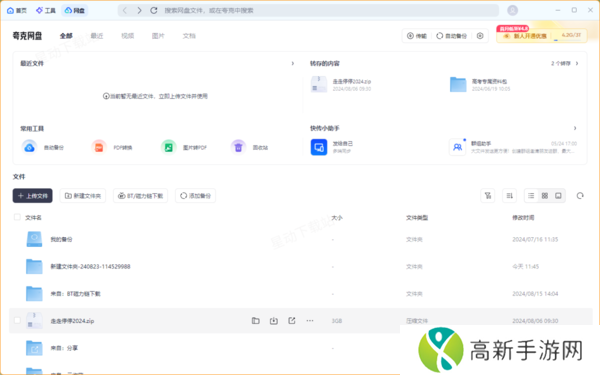Select the 2024.zip file name
The height and width of the screenshot is (375, 600).
[72, 321]
